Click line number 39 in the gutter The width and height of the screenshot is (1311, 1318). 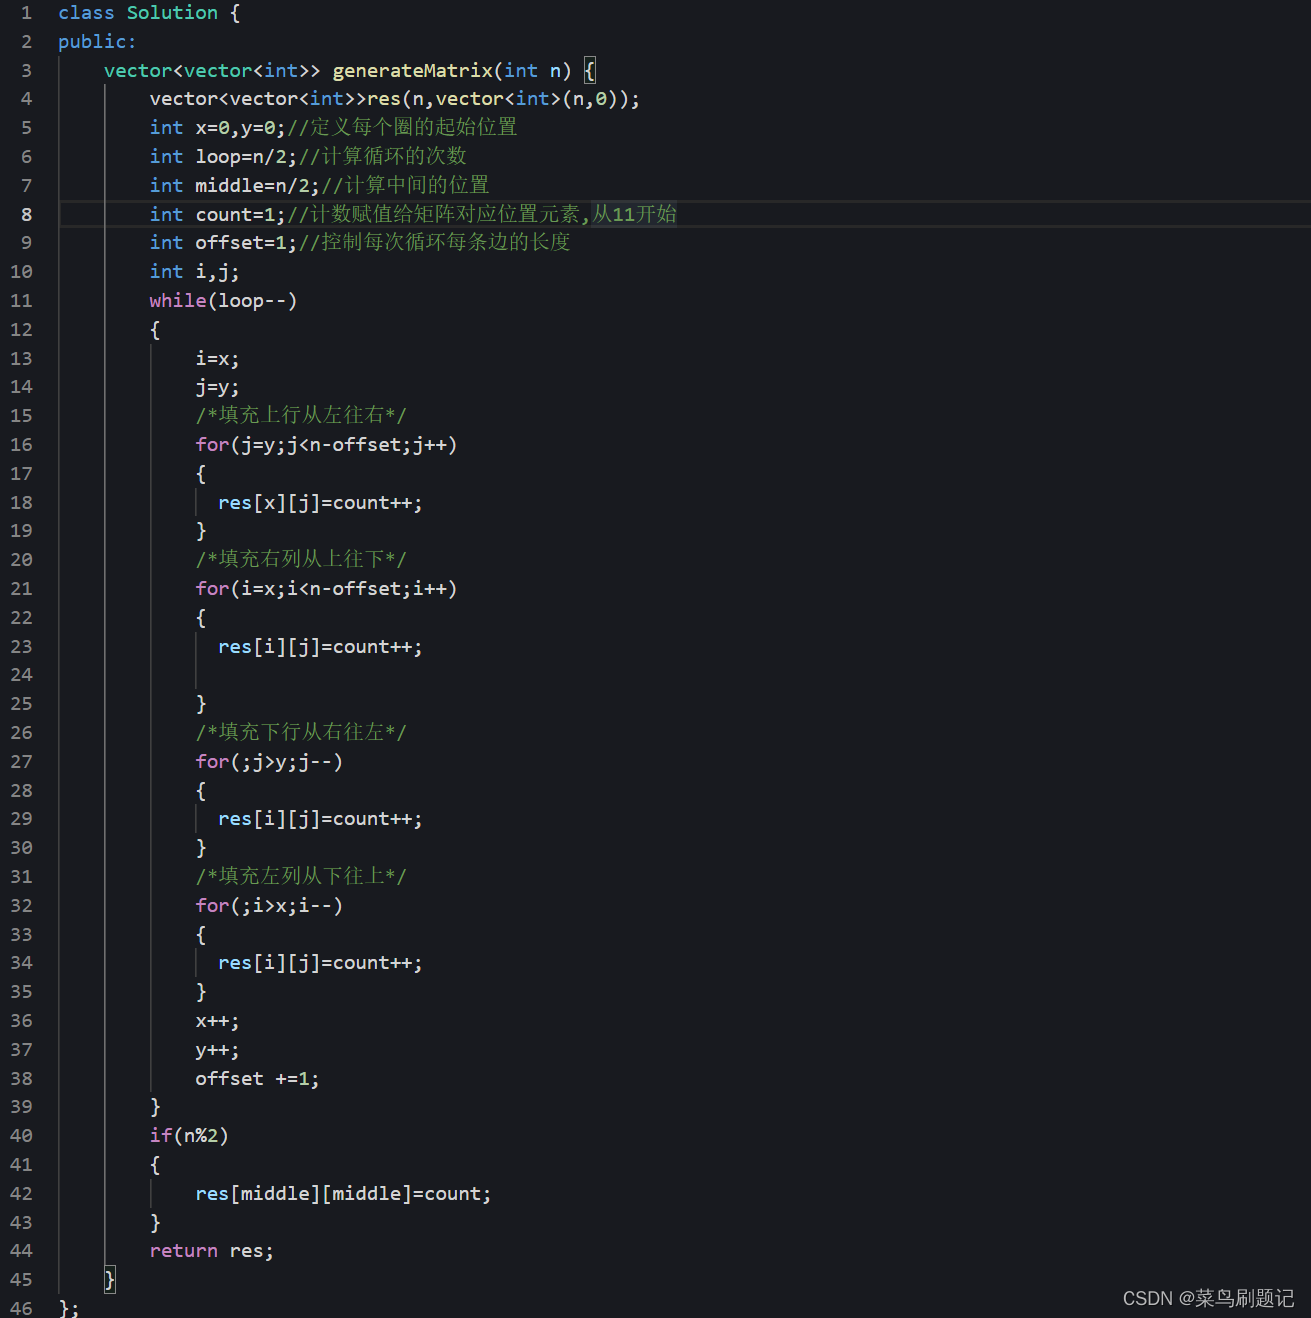point(21,1107)
